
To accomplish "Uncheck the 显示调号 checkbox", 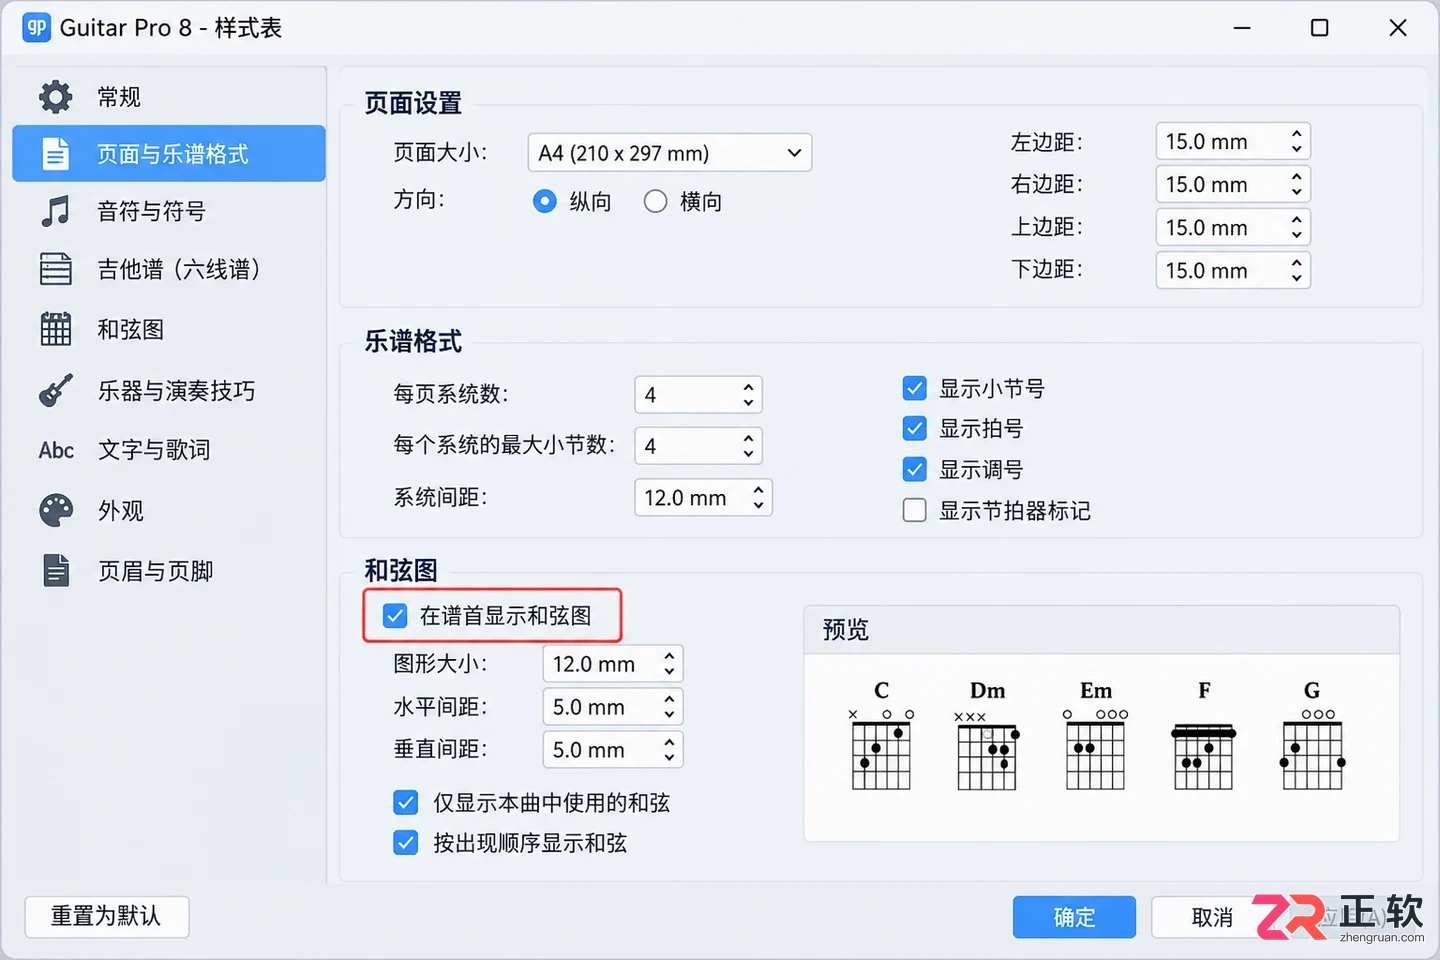I will [x=915, y=469].
